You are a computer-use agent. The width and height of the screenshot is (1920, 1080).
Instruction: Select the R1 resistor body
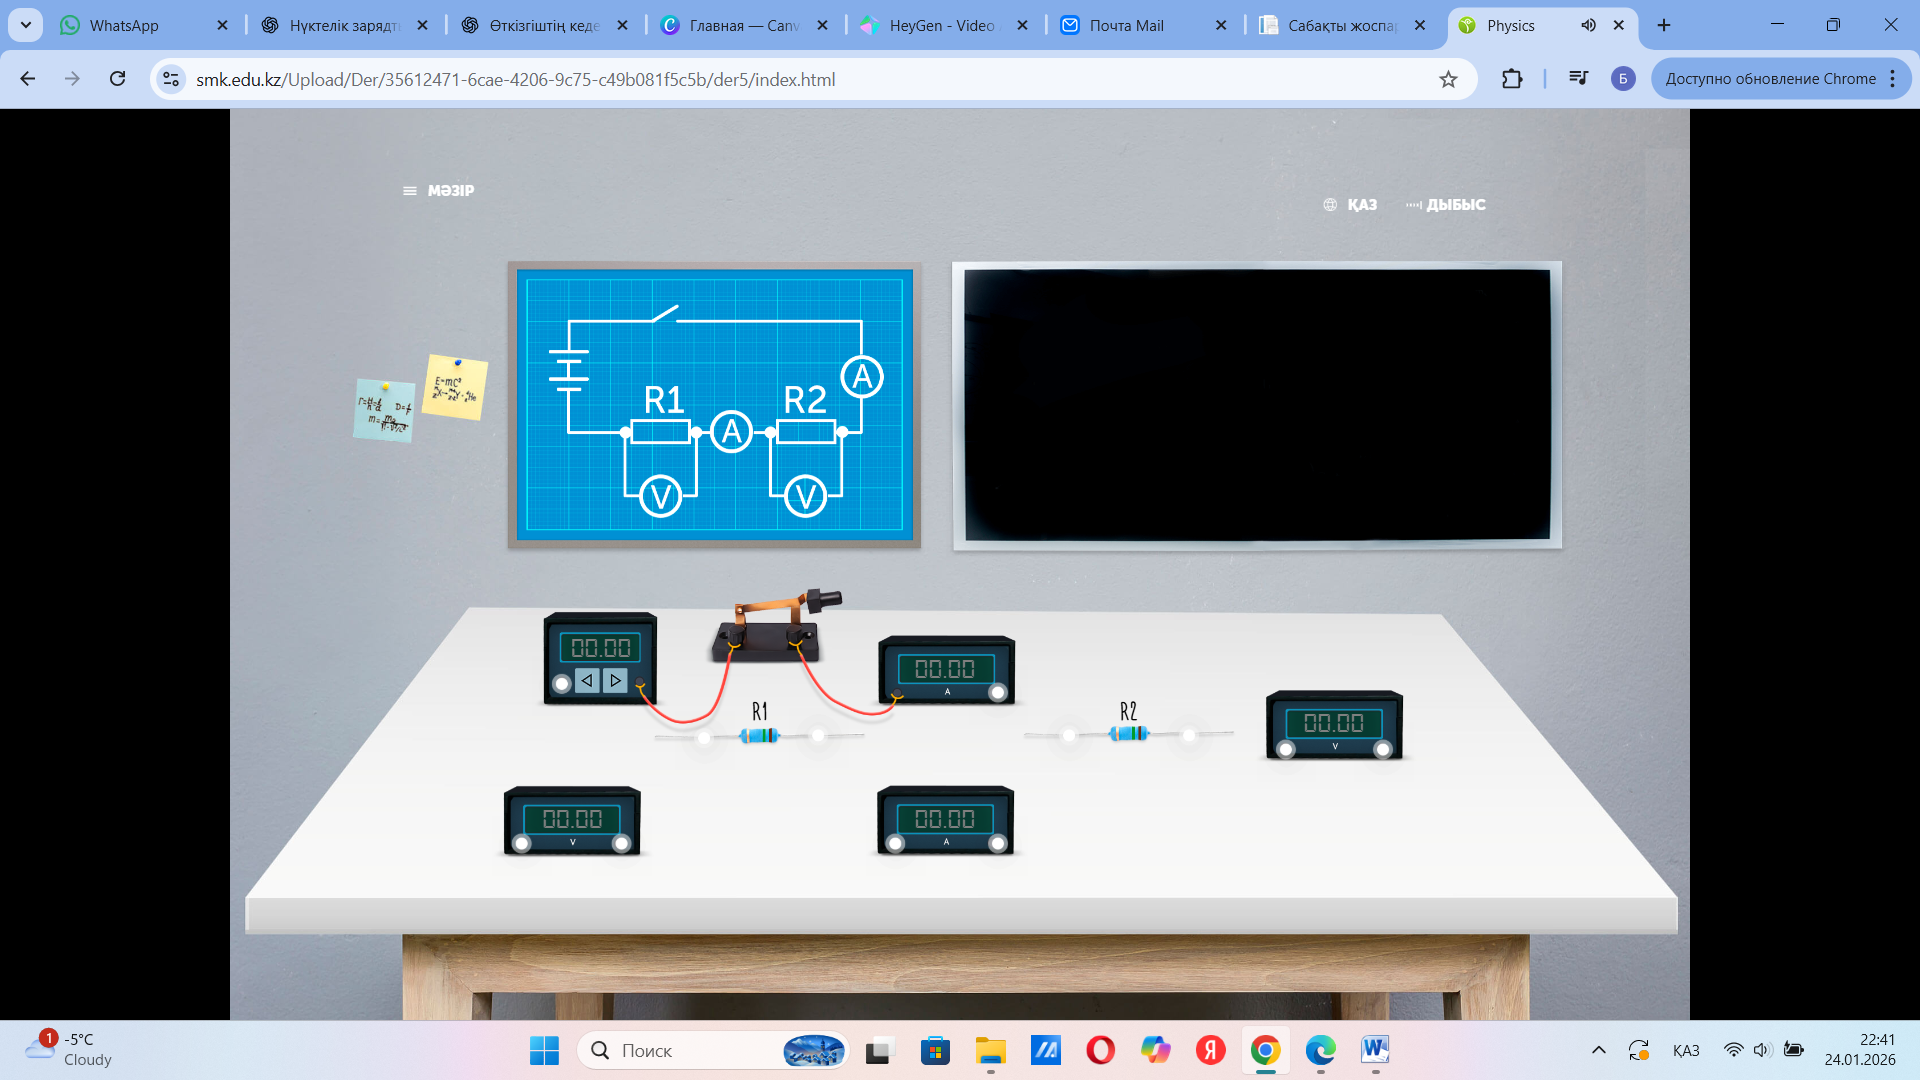759,736
